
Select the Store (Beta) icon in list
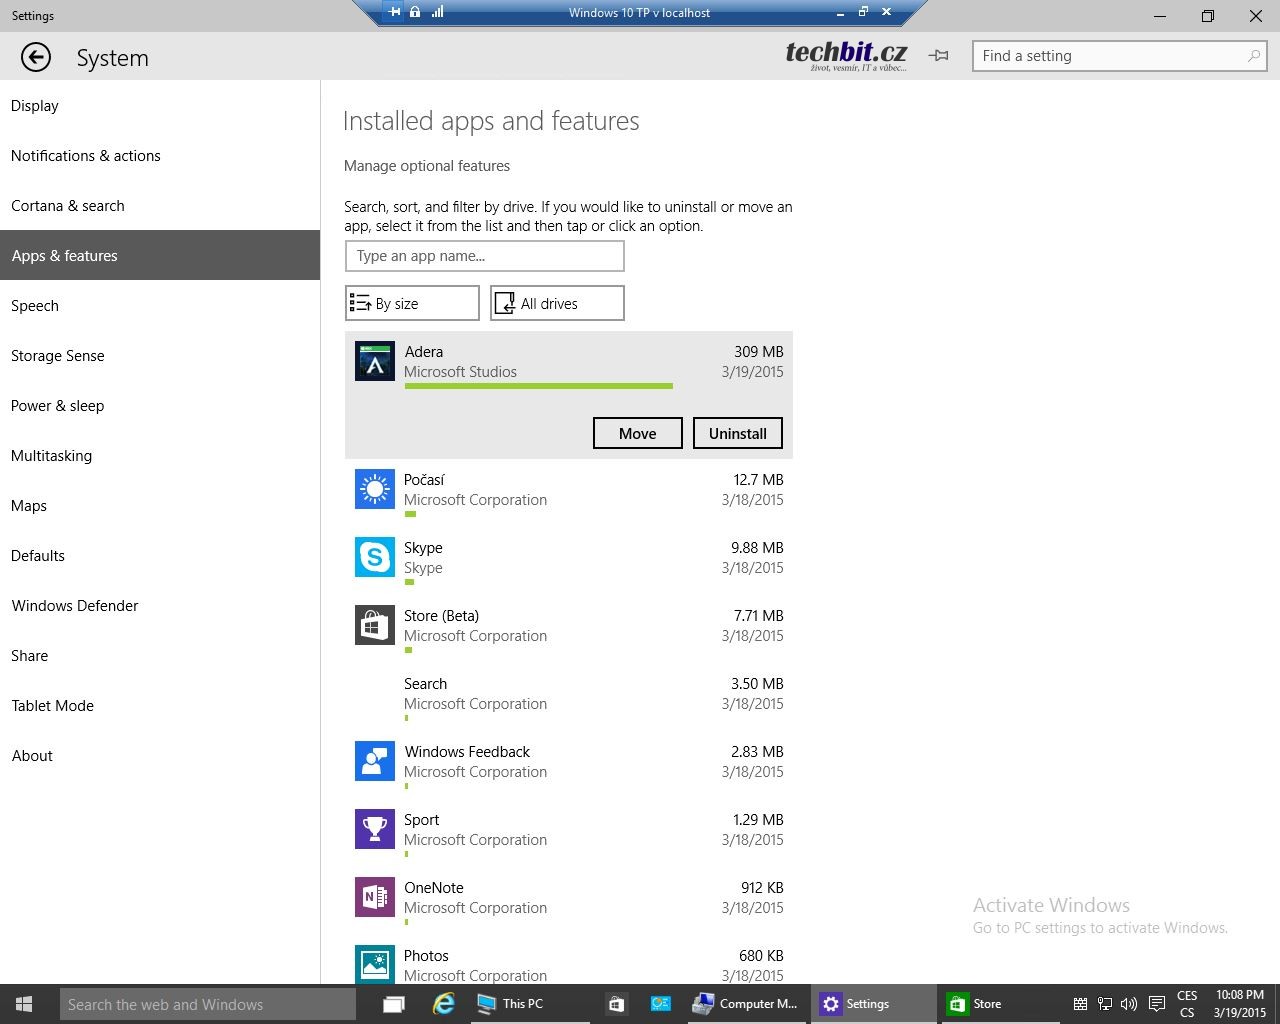point(375,626)
